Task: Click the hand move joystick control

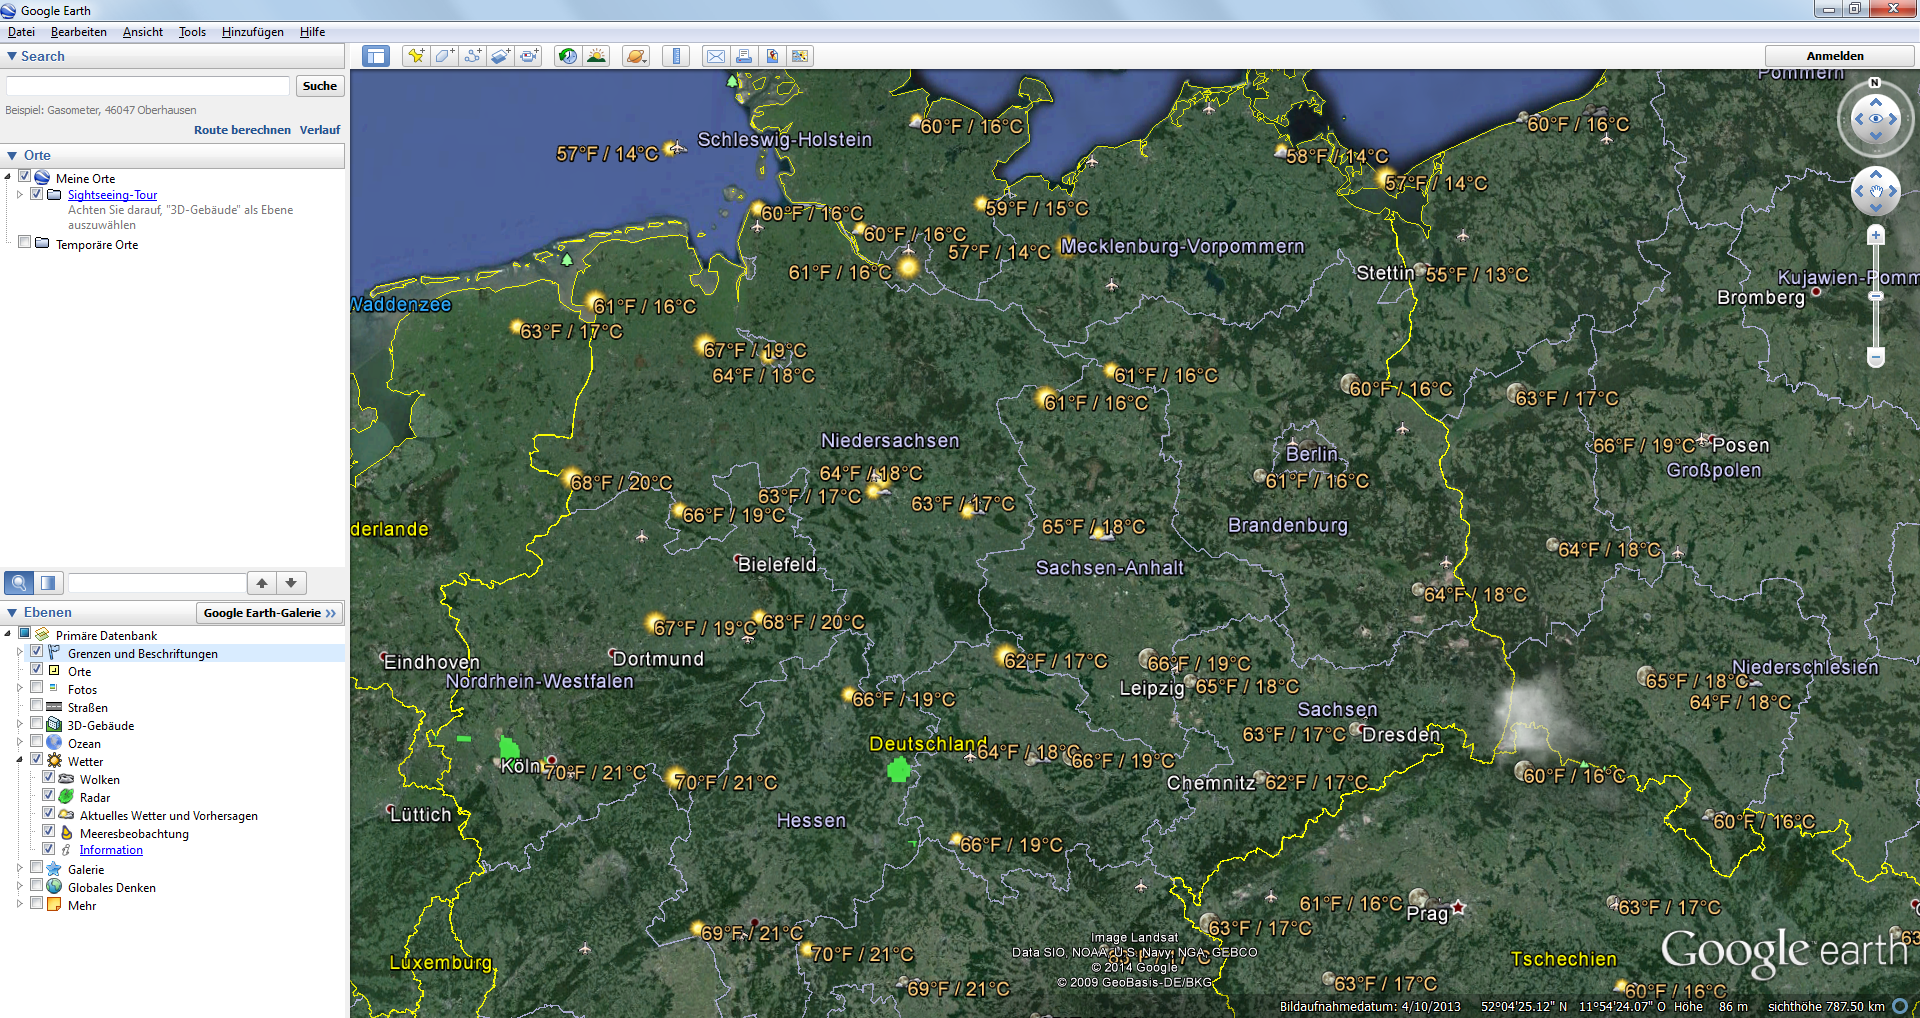Action: pyautogui.click(x=1876, y=190)
